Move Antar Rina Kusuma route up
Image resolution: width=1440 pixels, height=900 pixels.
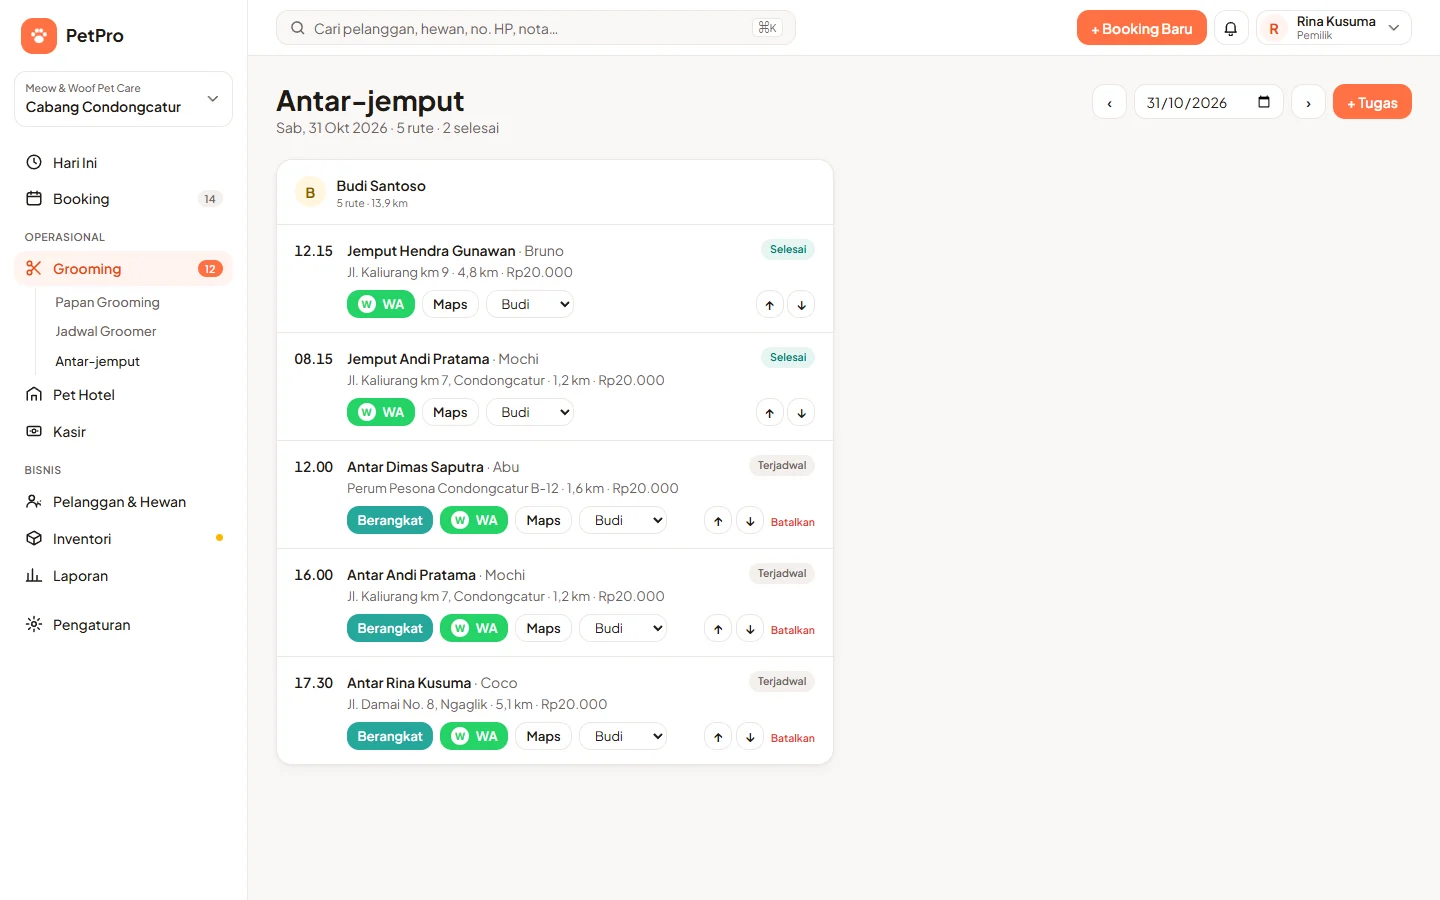pos(718,737)
